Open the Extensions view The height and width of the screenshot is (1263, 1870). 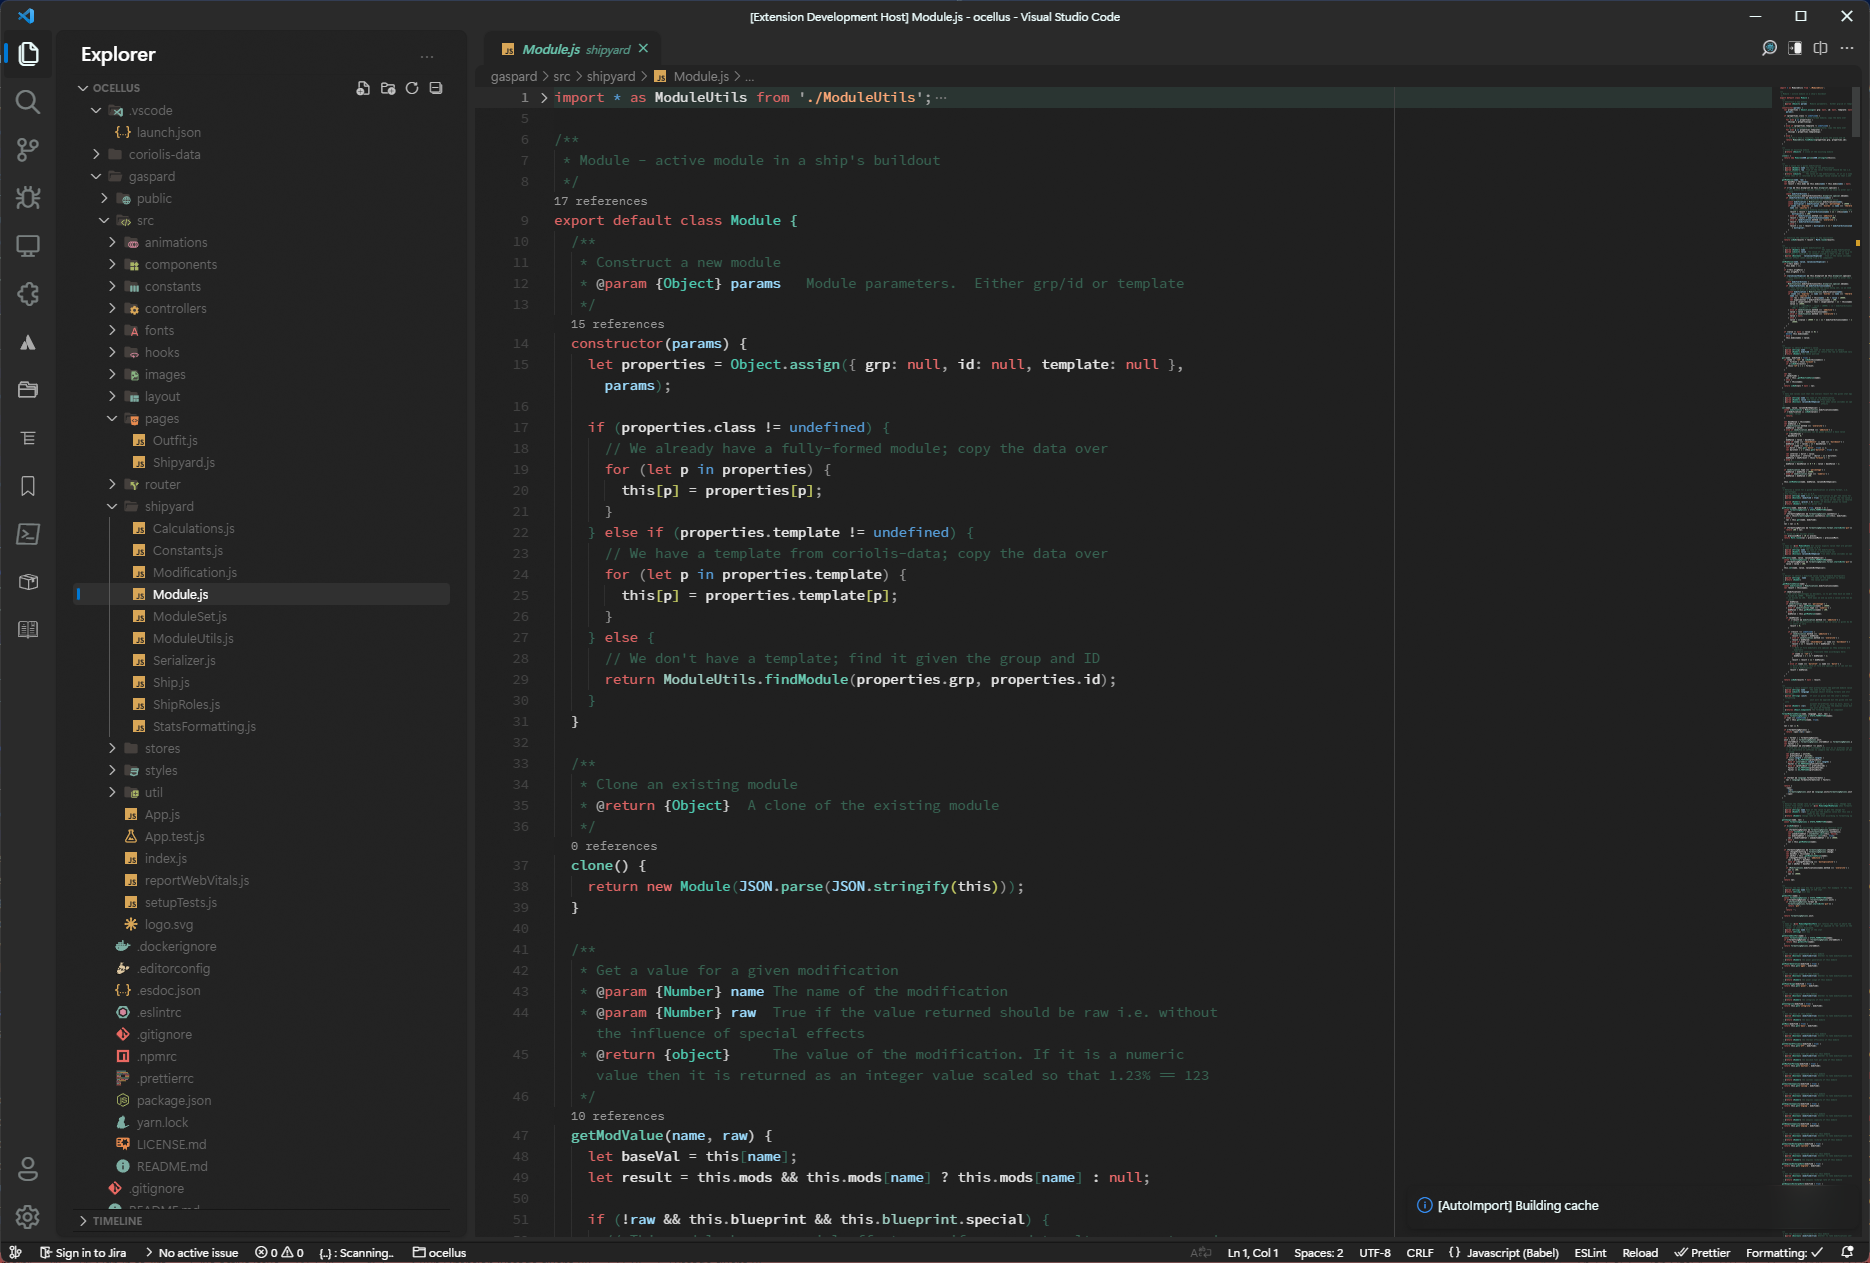point(28,294)
